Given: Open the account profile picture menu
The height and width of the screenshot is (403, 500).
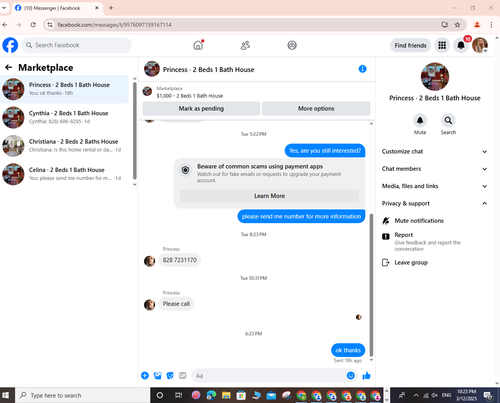Looking at the screenshot, I should [x=480, y=45].
